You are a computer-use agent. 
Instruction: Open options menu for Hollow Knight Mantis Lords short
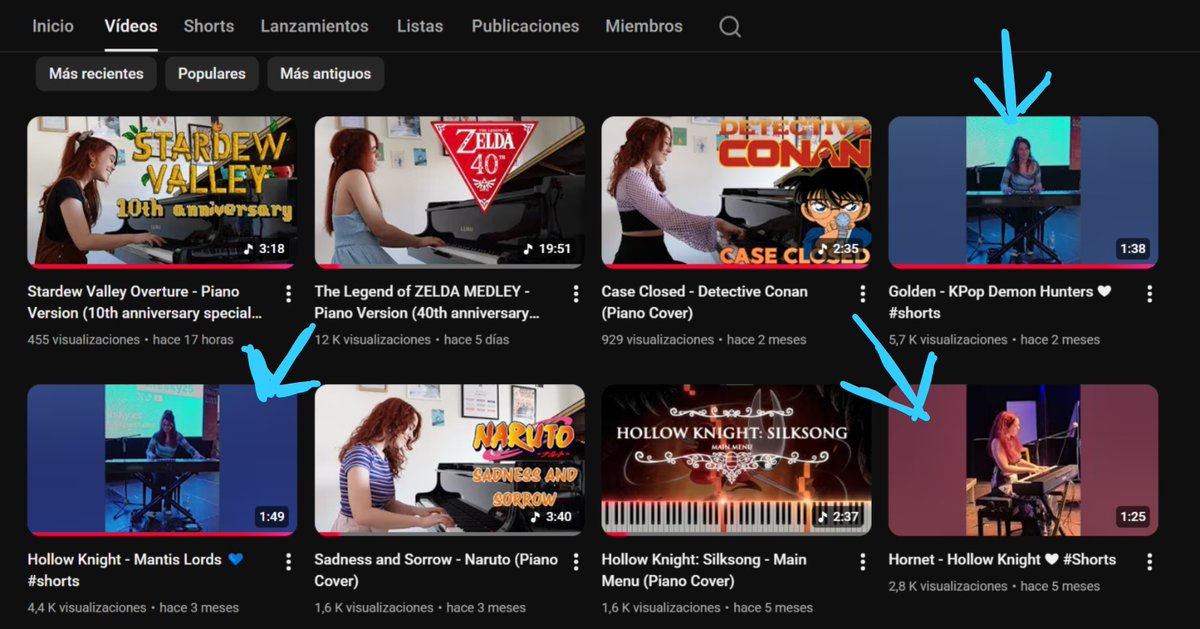click(289, 561)
